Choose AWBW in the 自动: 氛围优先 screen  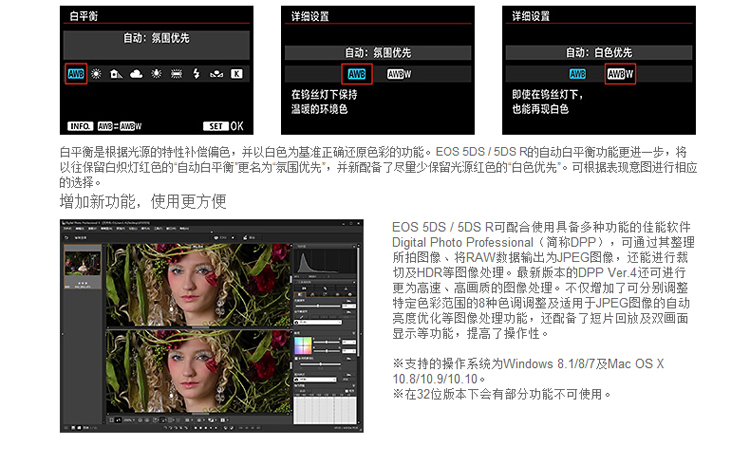tap(399, 74)
